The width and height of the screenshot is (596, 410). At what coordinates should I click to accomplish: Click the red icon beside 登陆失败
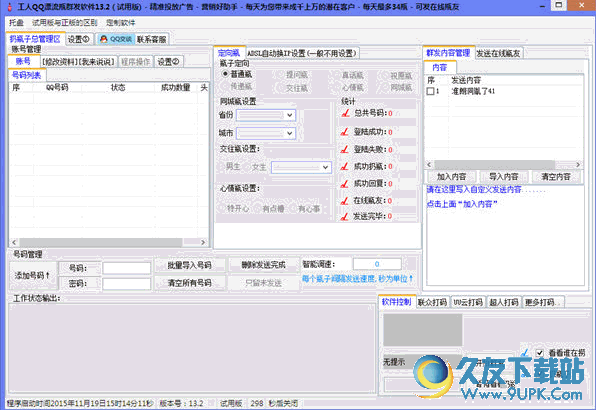click(344, 149)
